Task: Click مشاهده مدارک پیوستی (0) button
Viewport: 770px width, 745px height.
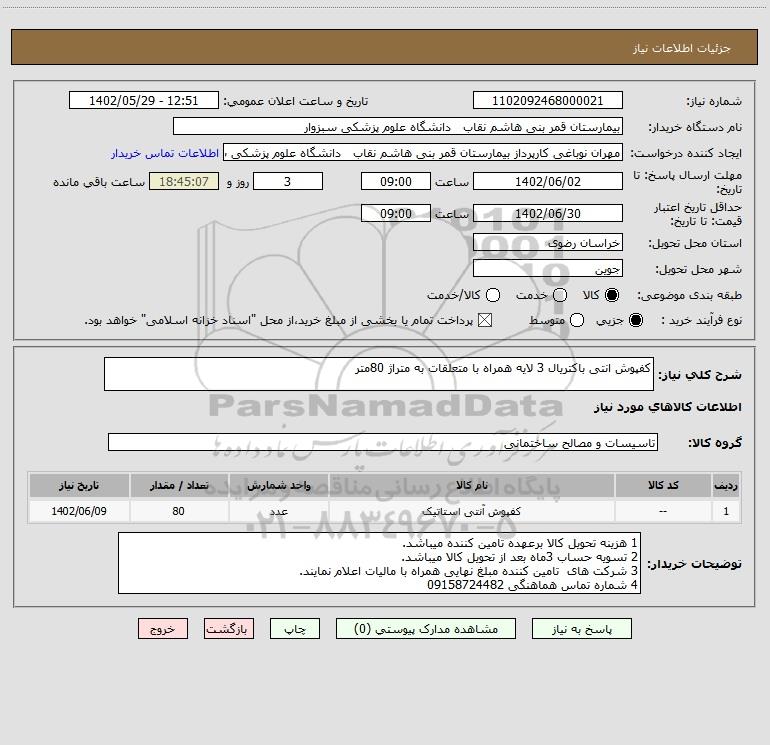Action: click(426, 629)
